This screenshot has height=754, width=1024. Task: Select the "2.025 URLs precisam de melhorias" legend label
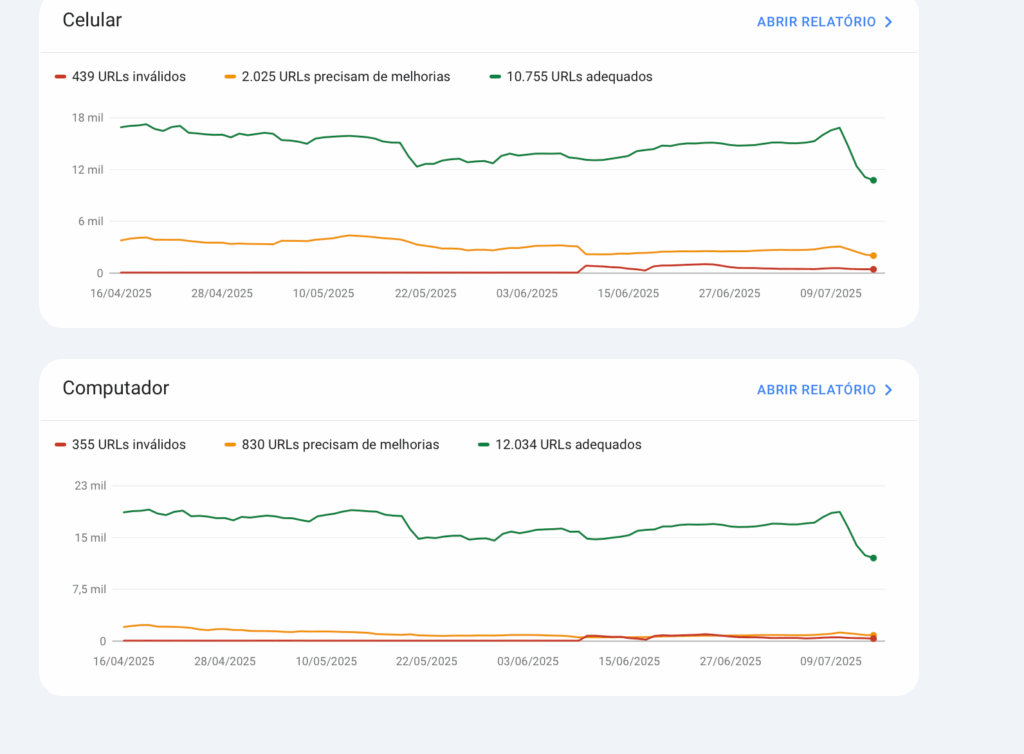[x=345, y=77]
